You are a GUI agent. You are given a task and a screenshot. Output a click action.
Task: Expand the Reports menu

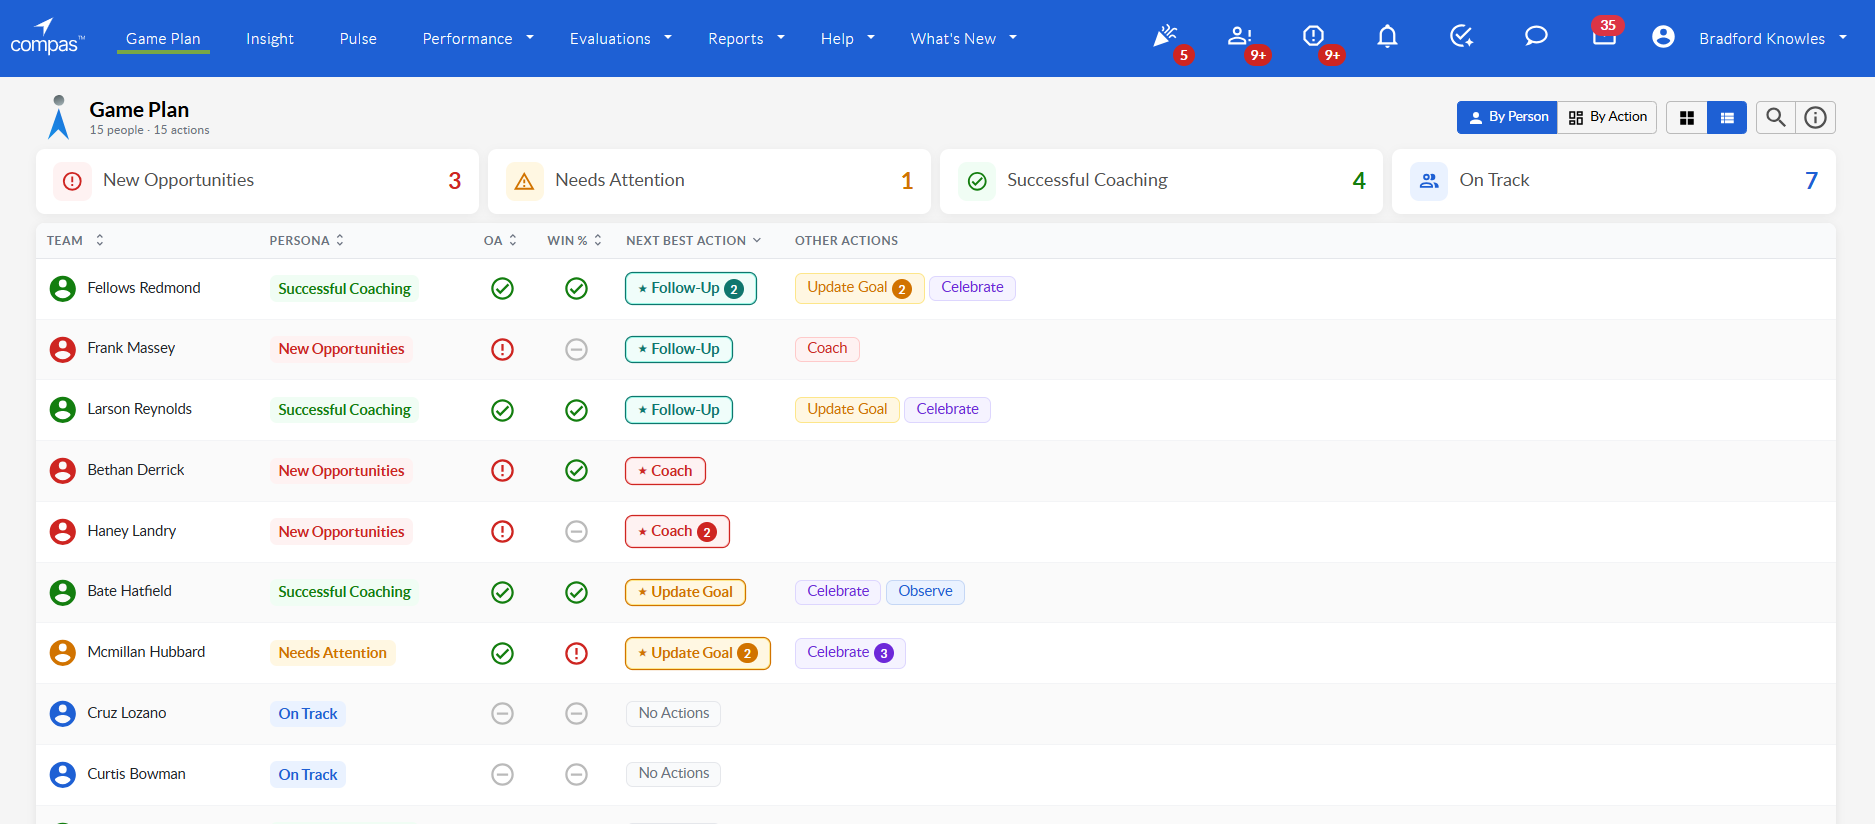tap(746, 38)
